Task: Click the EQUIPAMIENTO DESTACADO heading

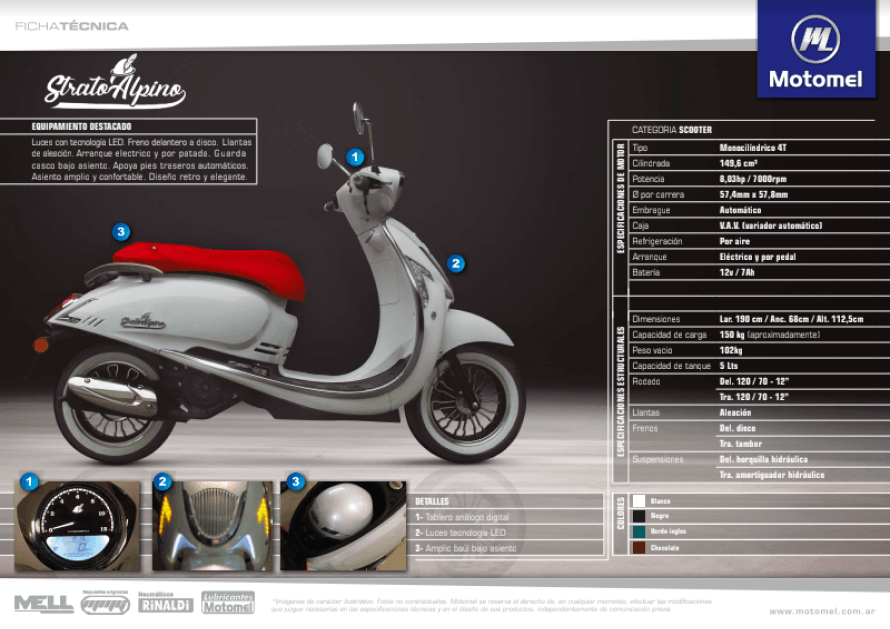Action: [81, 127]
